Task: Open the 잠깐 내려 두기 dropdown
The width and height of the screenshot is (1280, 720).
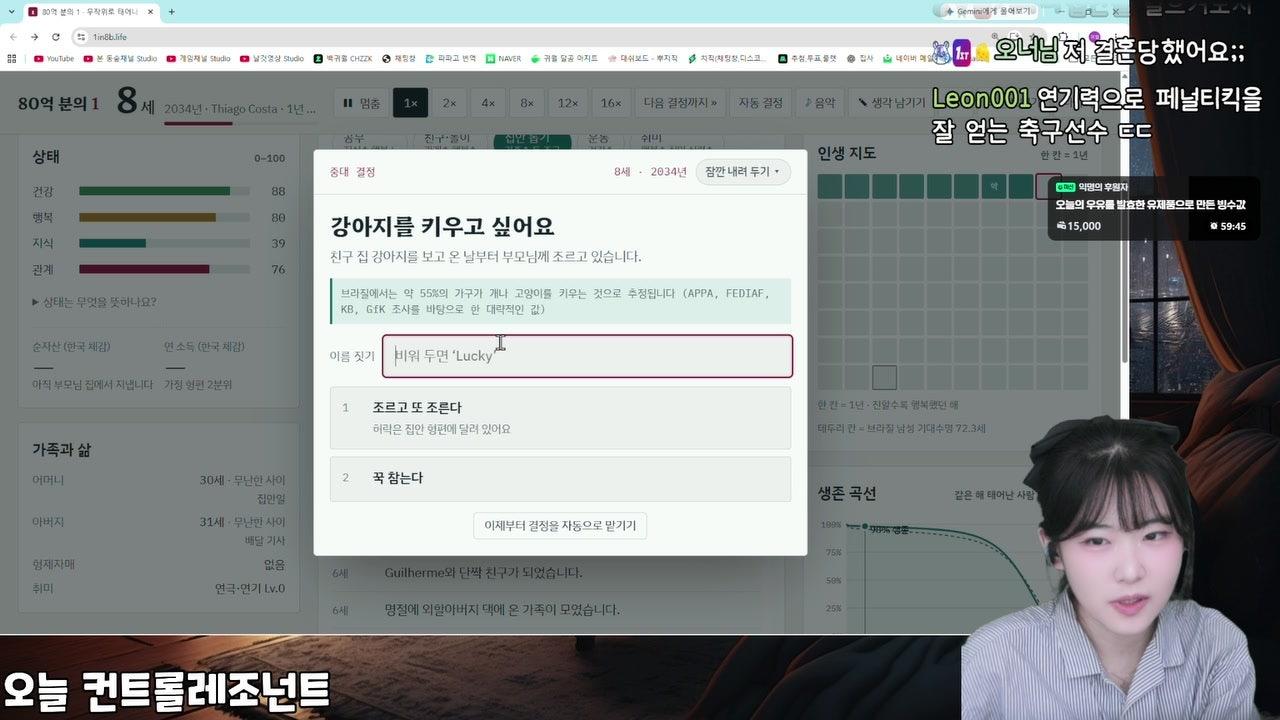Action: [x=743, y=172]
